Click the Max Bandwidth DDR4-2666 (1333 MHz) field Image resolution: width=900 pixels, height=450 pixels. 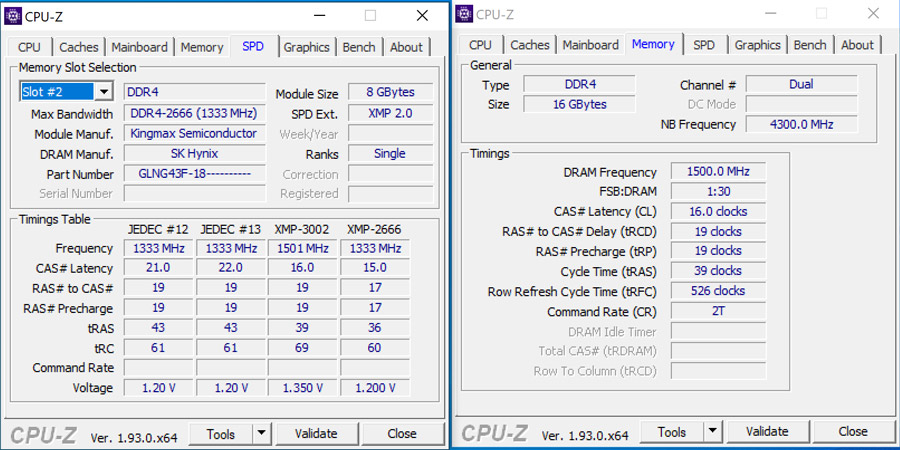coord(195,113)
